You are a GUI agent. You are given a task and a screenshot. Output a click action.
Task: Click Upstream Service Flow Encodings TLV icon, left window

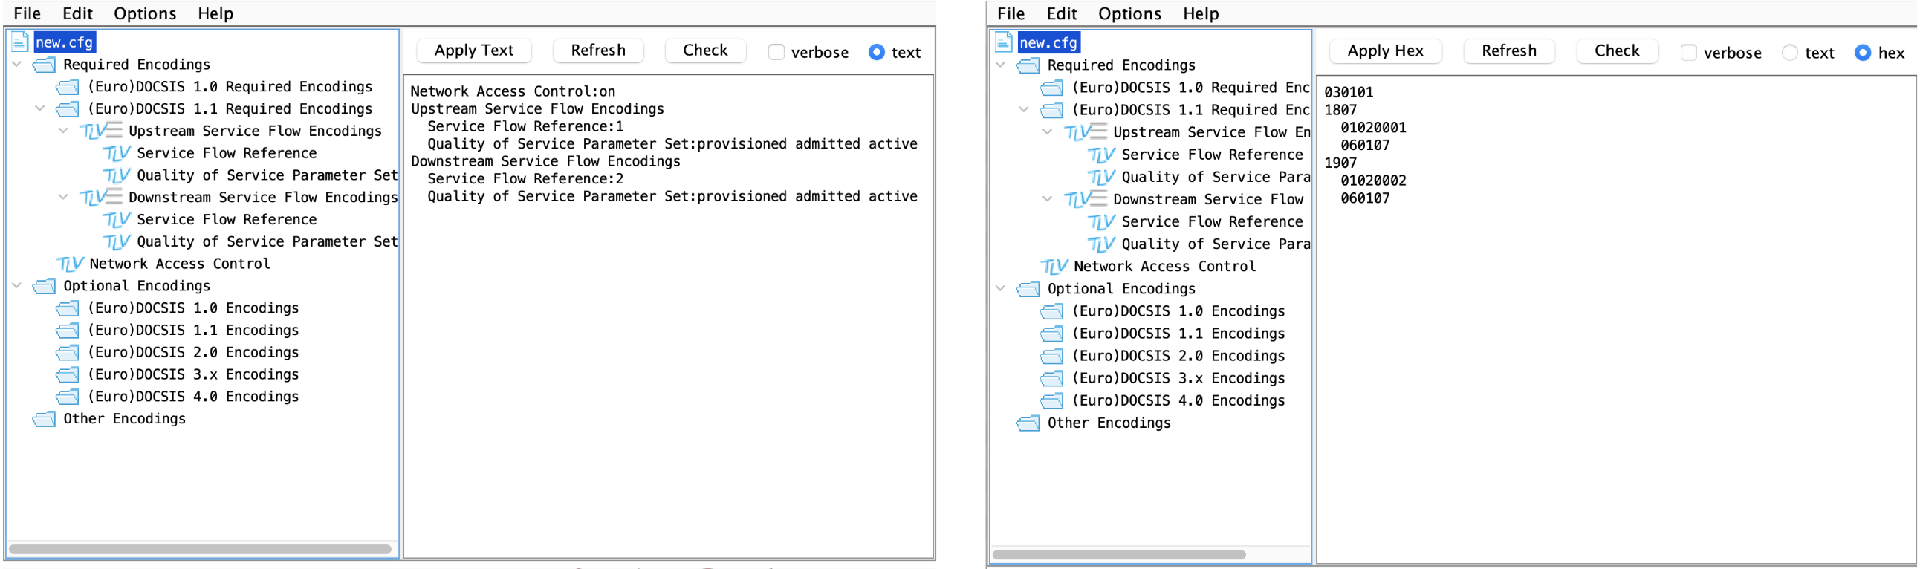pyautogui.click(x=101, y=131)
